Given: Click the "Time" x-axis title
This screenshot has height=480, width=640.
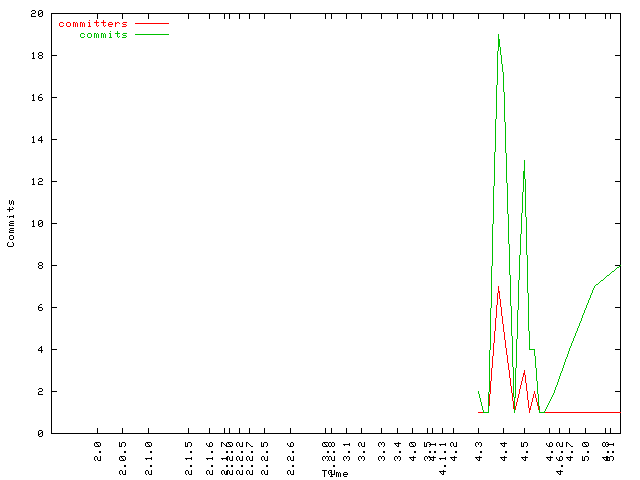Looking at the screenshot, I should tap(335, 473).
